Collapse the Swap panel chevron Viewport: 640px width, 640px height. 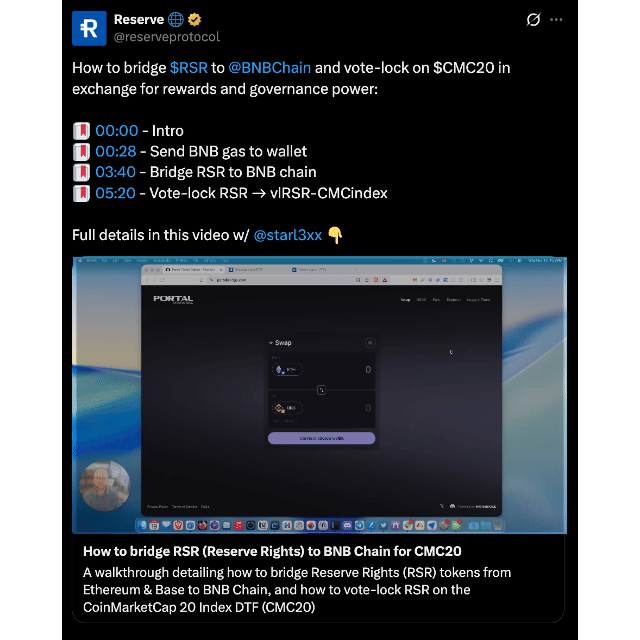271,343
